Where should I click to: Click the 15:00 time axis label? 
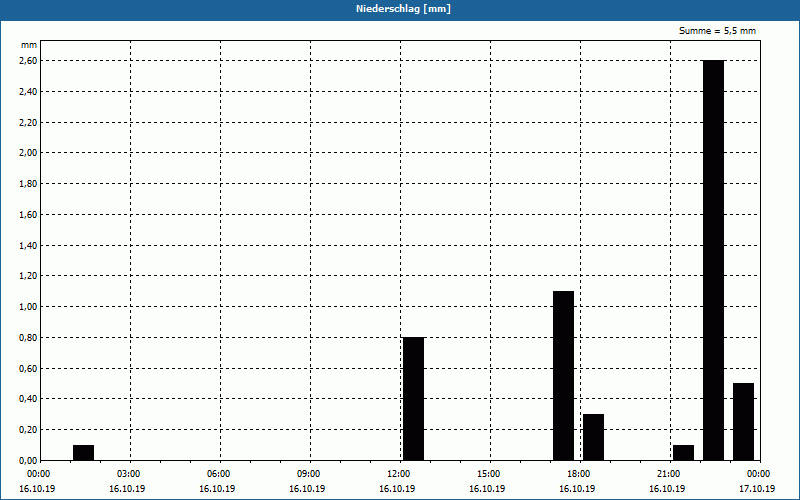(x=488, y=474)
